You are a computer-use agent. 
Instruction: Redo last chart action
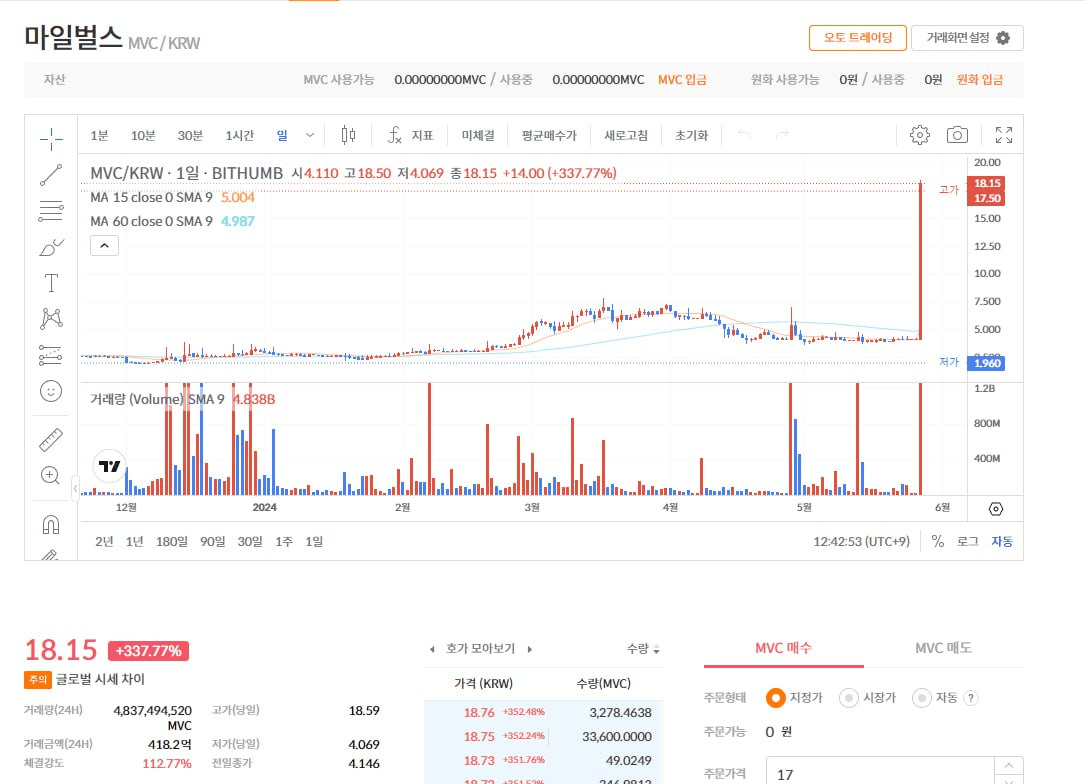click(x=782, y=134)
